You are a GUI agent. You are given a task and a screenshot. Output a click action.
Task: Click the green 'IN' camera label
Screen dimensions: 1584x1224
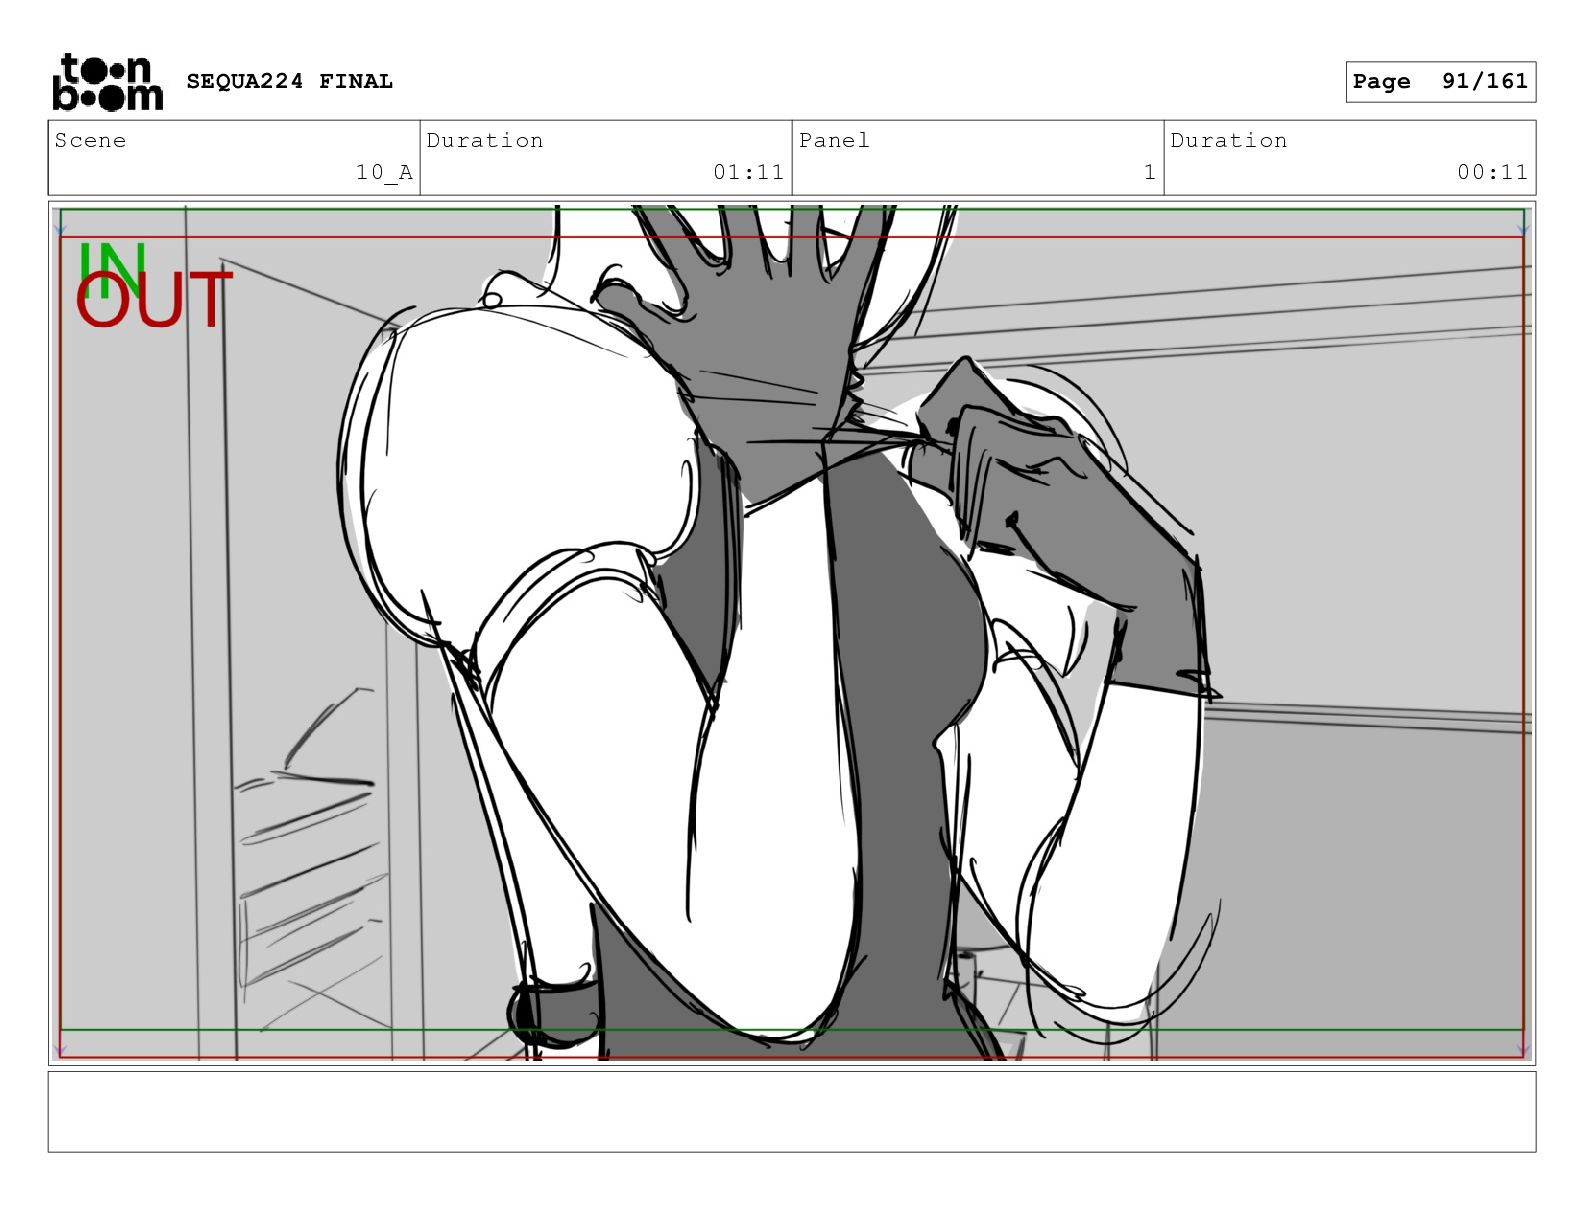[111, 270]
